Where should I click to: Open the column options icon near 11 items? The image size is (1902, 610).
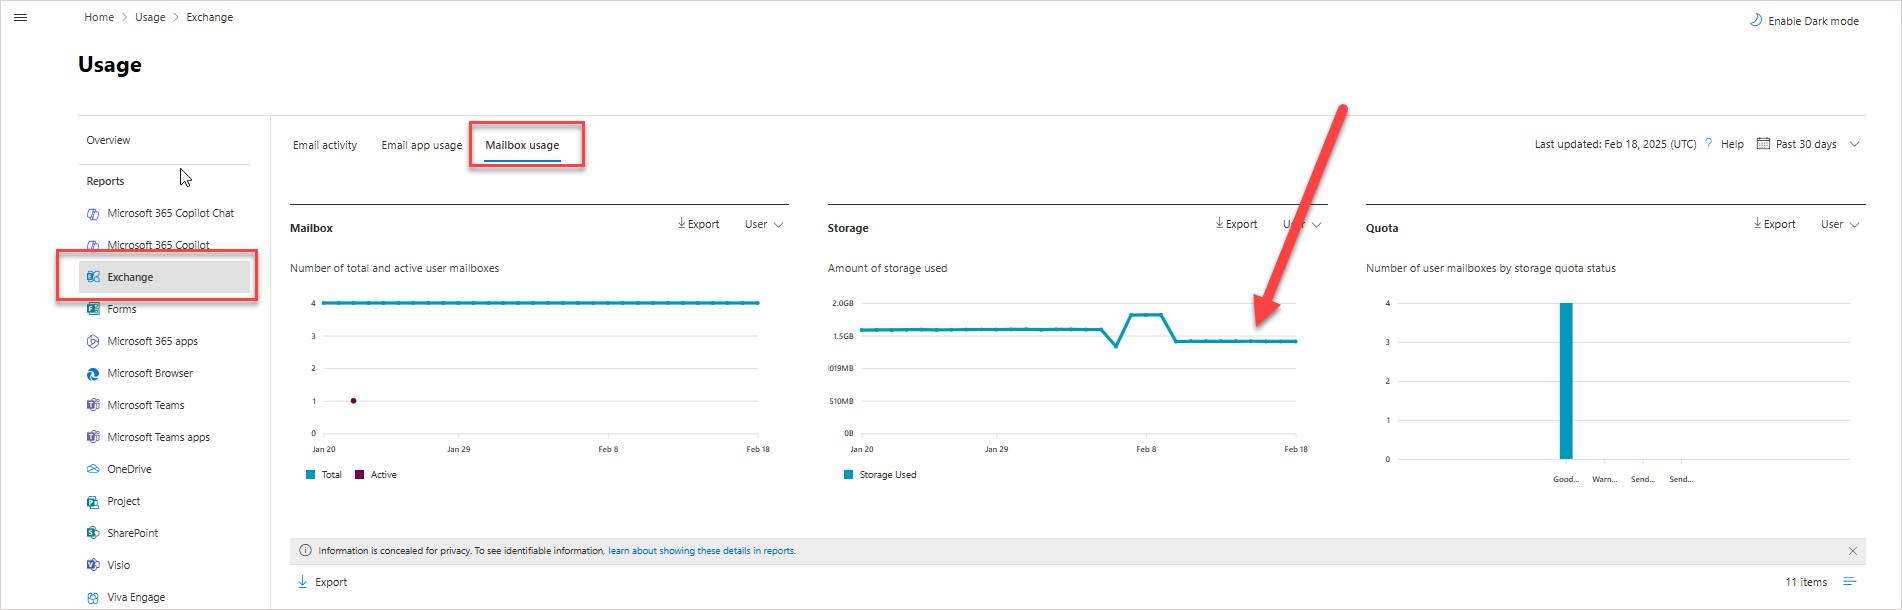point(1849,582)
